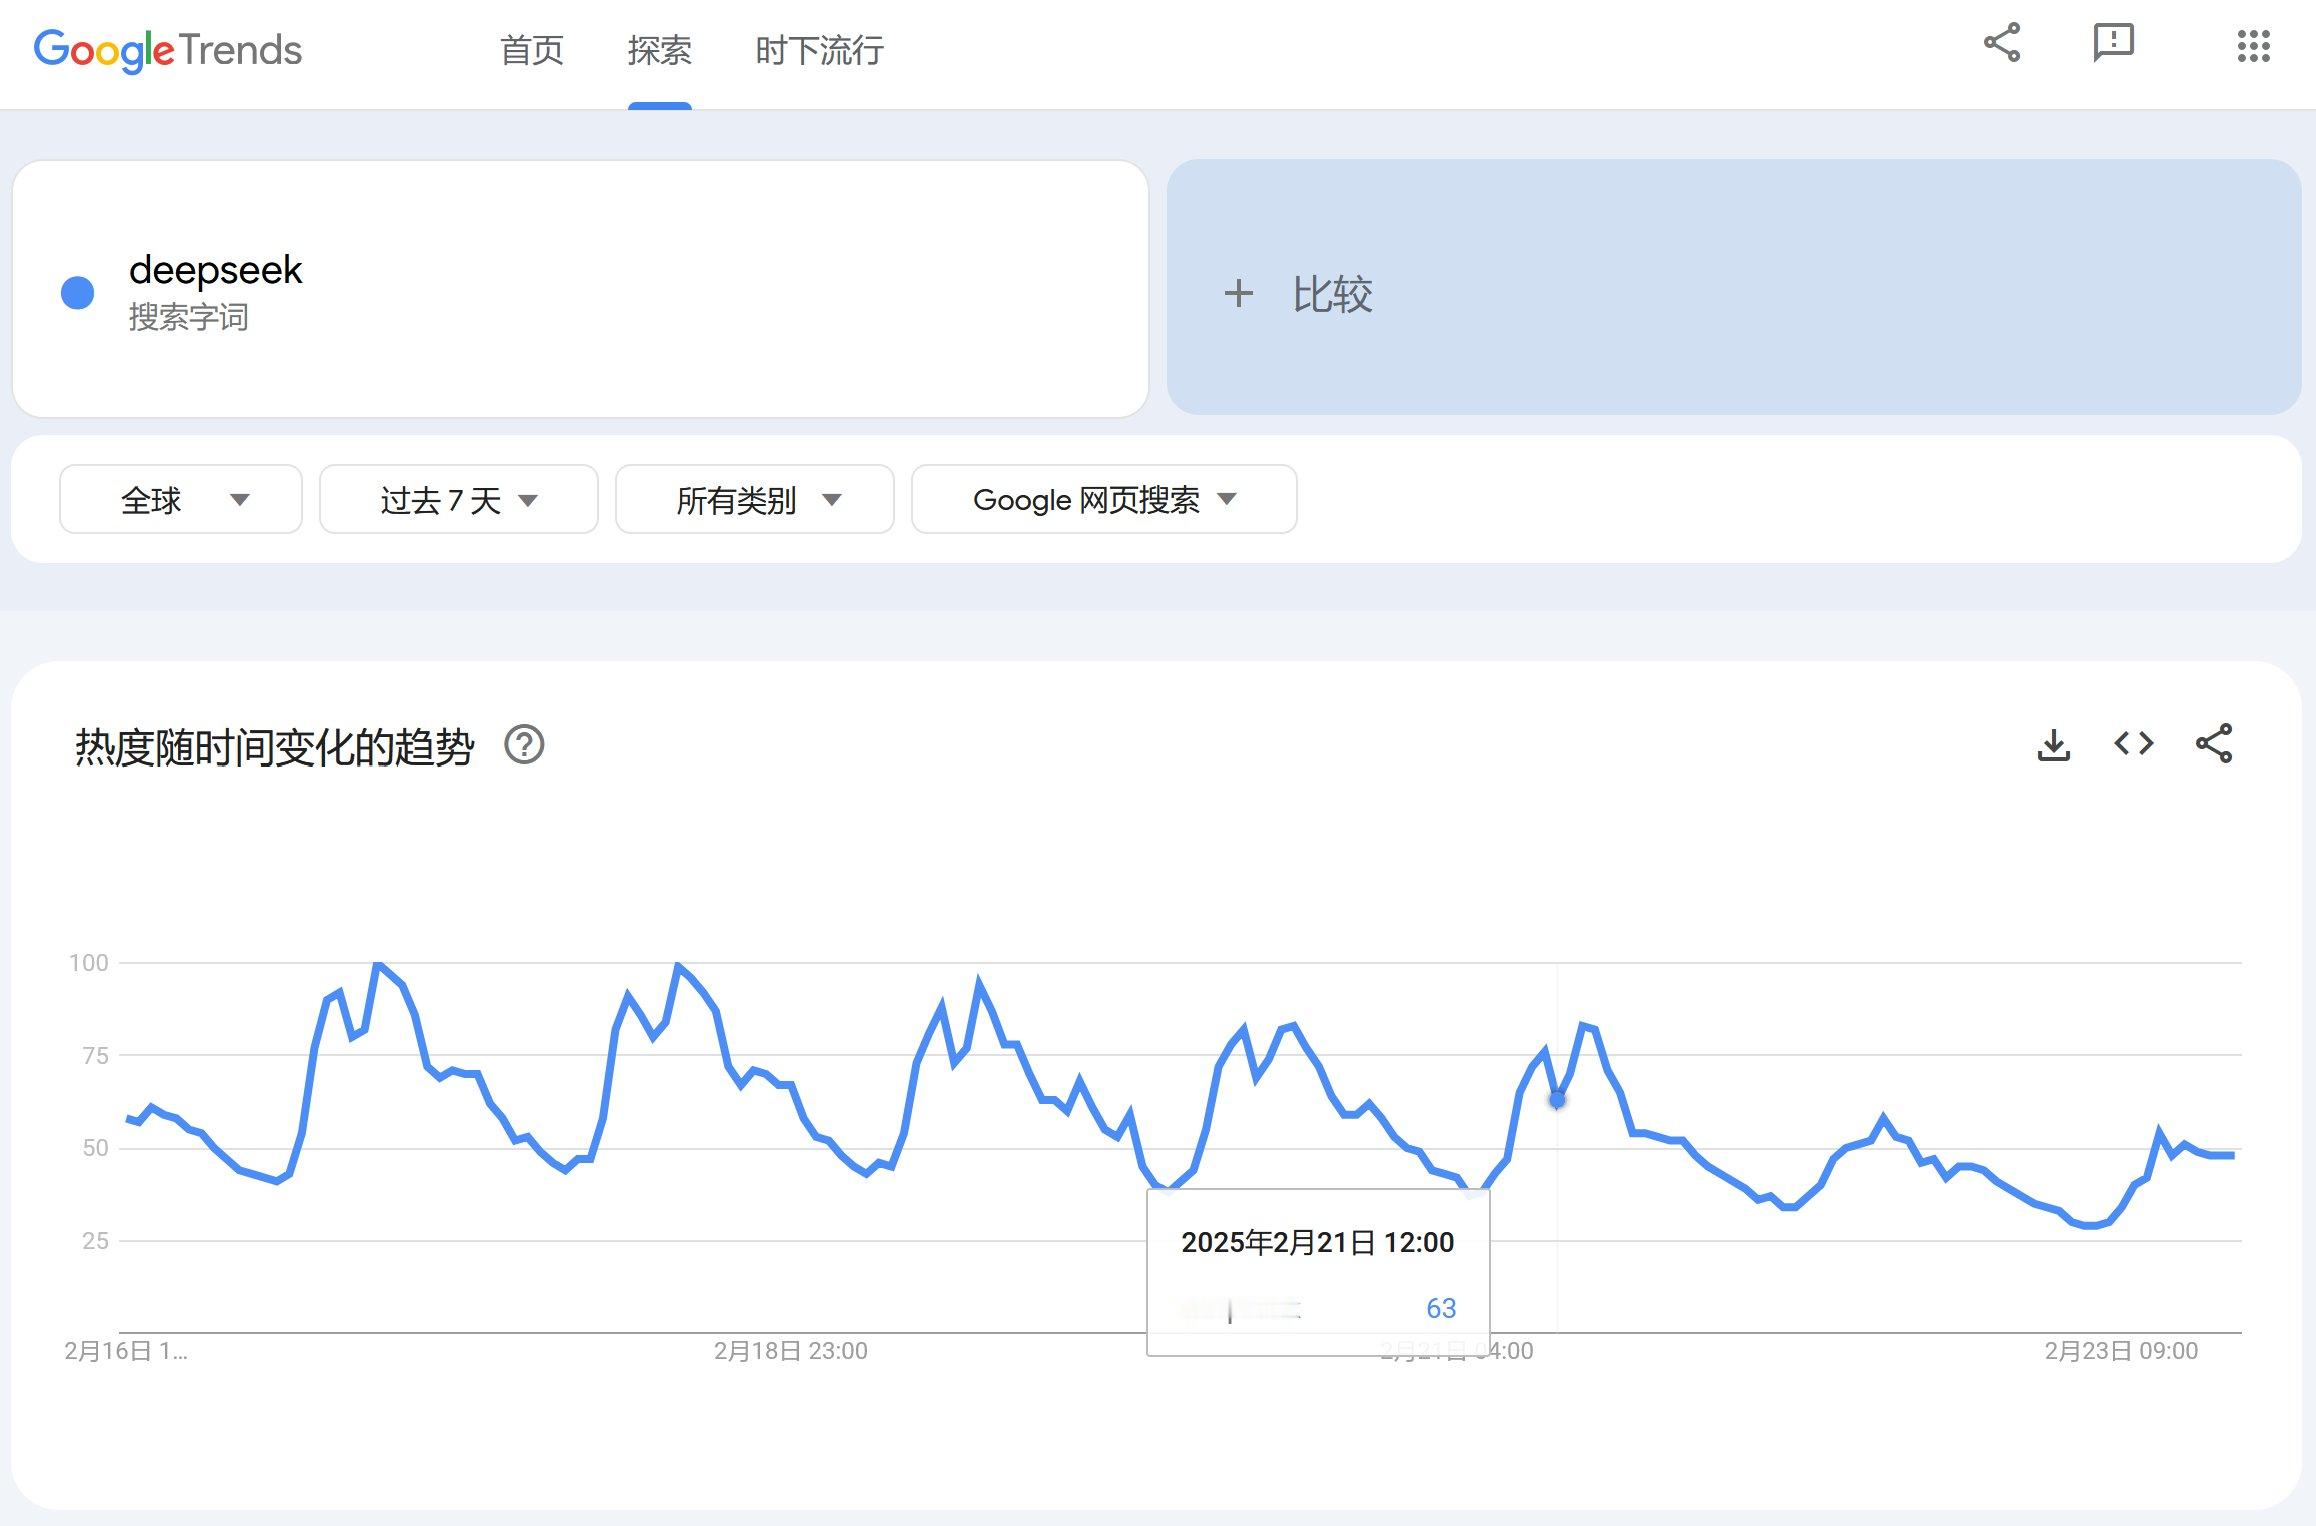
Task: Open the send feedback icon
Action: [x=2114, y=43]
